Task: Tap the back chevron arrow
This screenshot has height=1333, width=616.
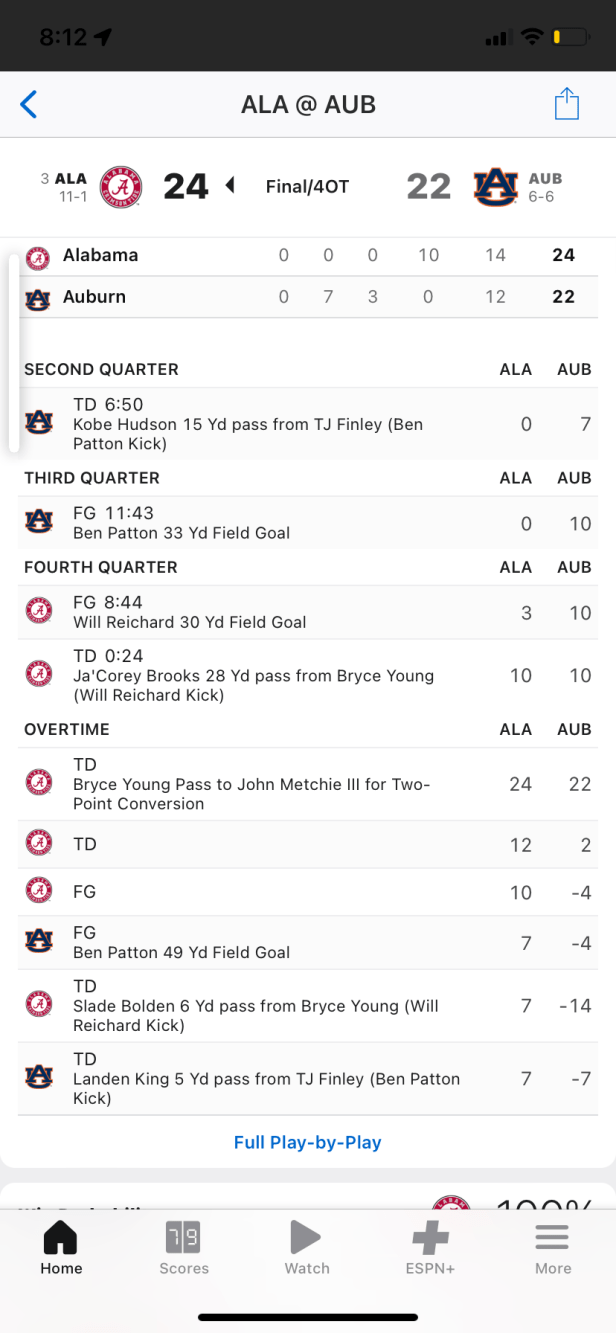Action: [x=29, y=104]
